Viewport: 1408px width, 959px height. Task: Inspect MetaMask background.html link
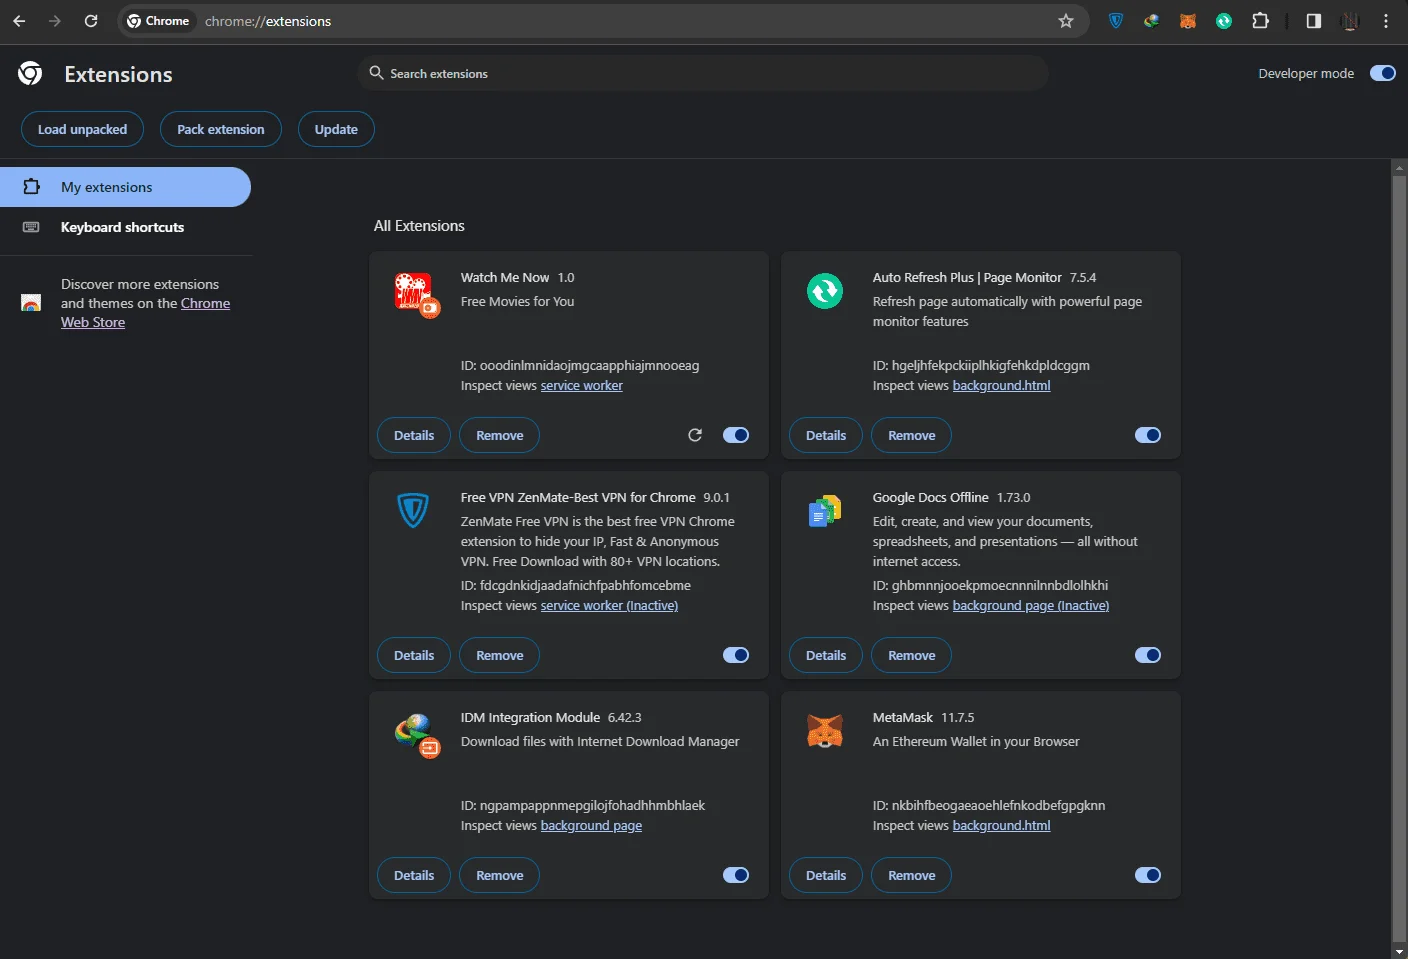[1001, 825]
